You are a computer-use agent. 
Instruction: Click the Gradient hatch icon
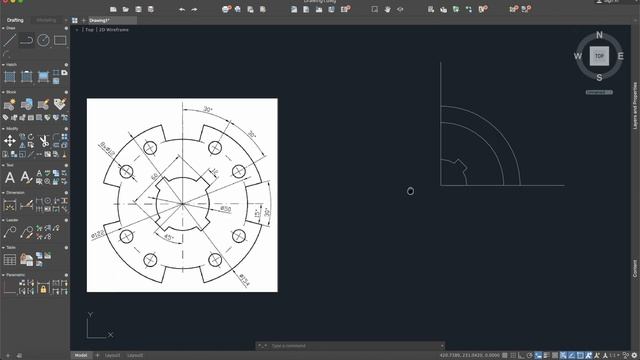coord(43,76)
